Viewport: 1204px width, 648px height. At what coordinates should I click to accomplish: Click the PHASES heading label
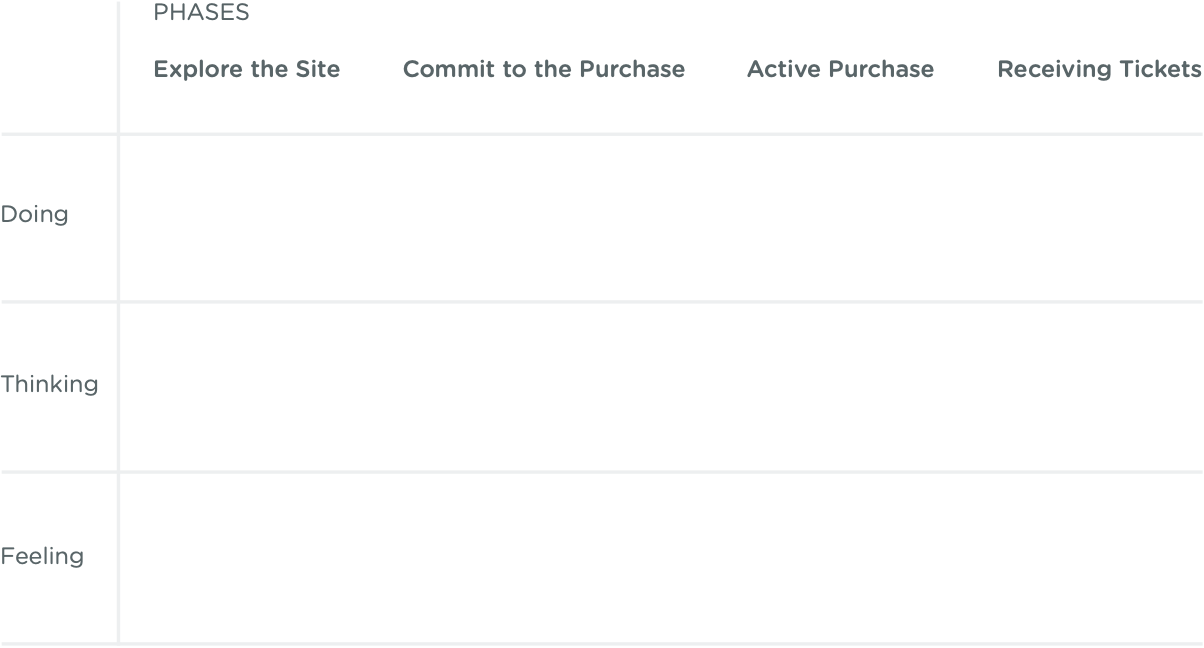[201, 14]
